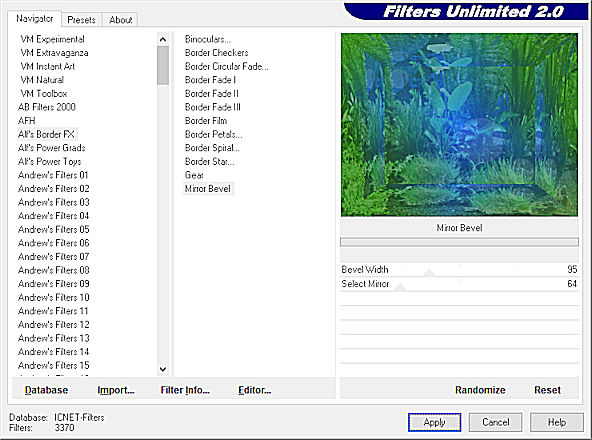Click the category list scrollbar thumb
The height and width of the screenshot is (440, 592).
163,65
